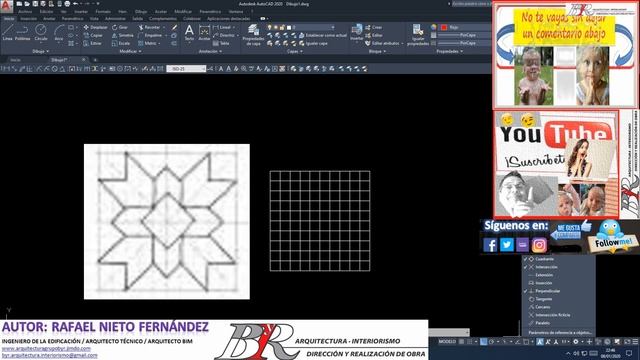Click the search help input field

click(x=471, y=4)
